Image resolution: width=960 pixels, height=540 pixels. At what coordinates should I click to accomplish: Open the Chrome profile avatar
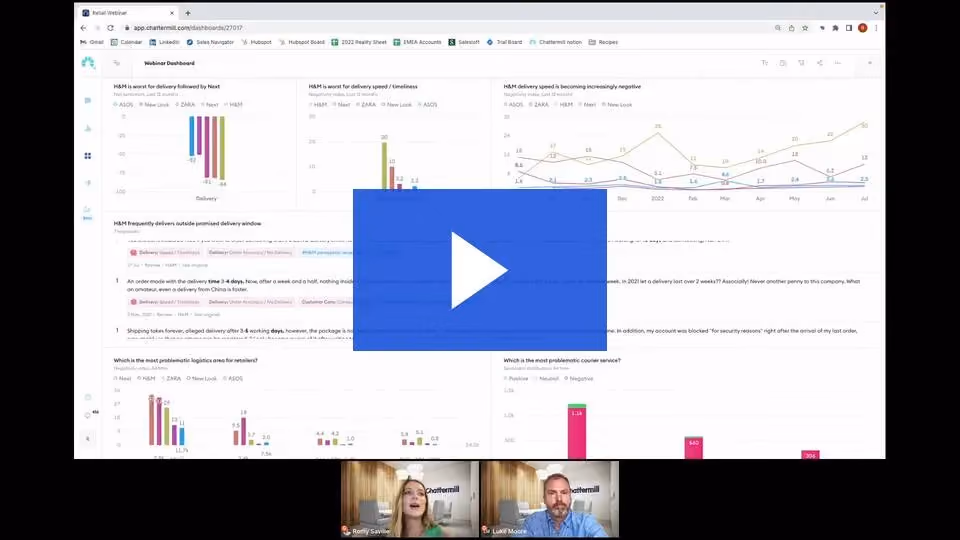click(863, 28)
